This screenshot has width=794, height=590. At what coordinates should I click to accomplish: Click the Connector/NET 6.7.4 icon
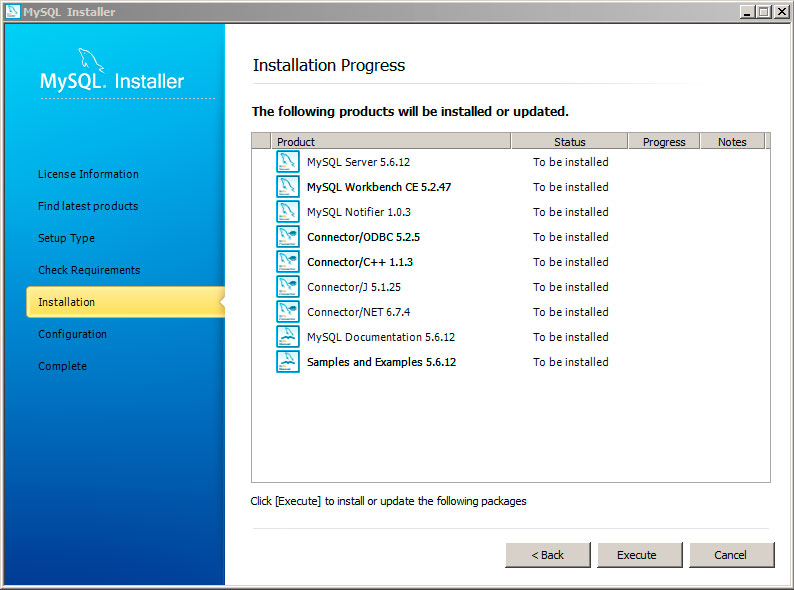tap(288, 312)
